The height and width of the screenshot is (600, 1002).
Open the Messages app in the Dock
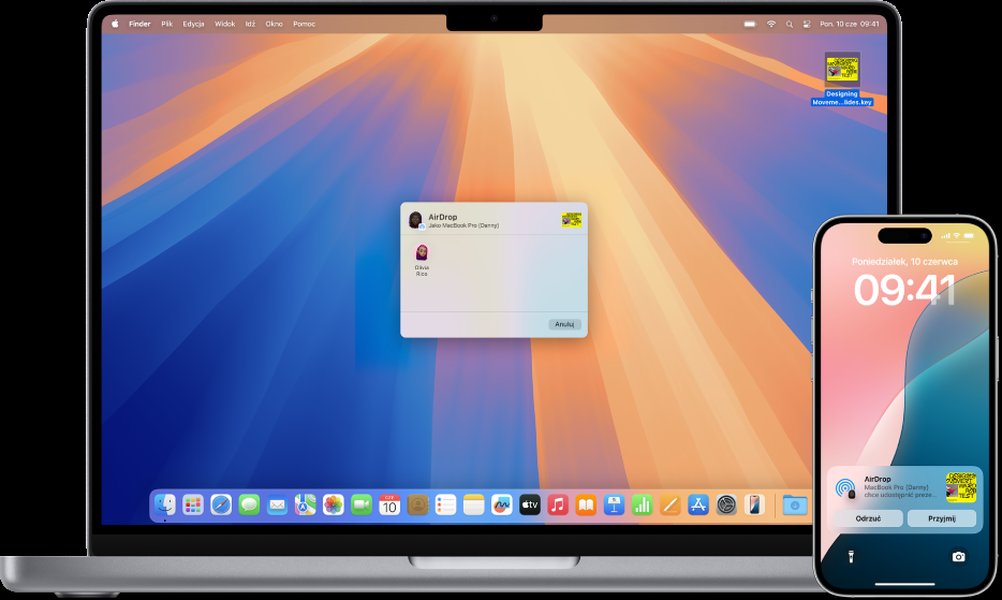(249, 505)
